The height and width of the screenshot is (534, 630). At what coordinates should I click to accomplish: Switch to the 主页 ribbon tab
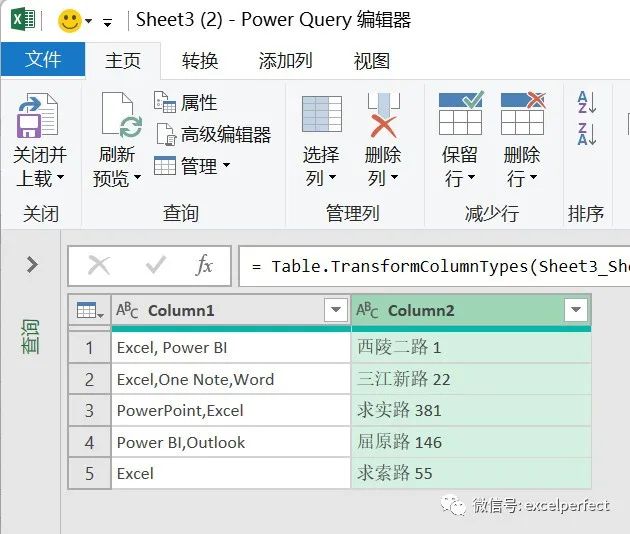(x=123, y=61)
